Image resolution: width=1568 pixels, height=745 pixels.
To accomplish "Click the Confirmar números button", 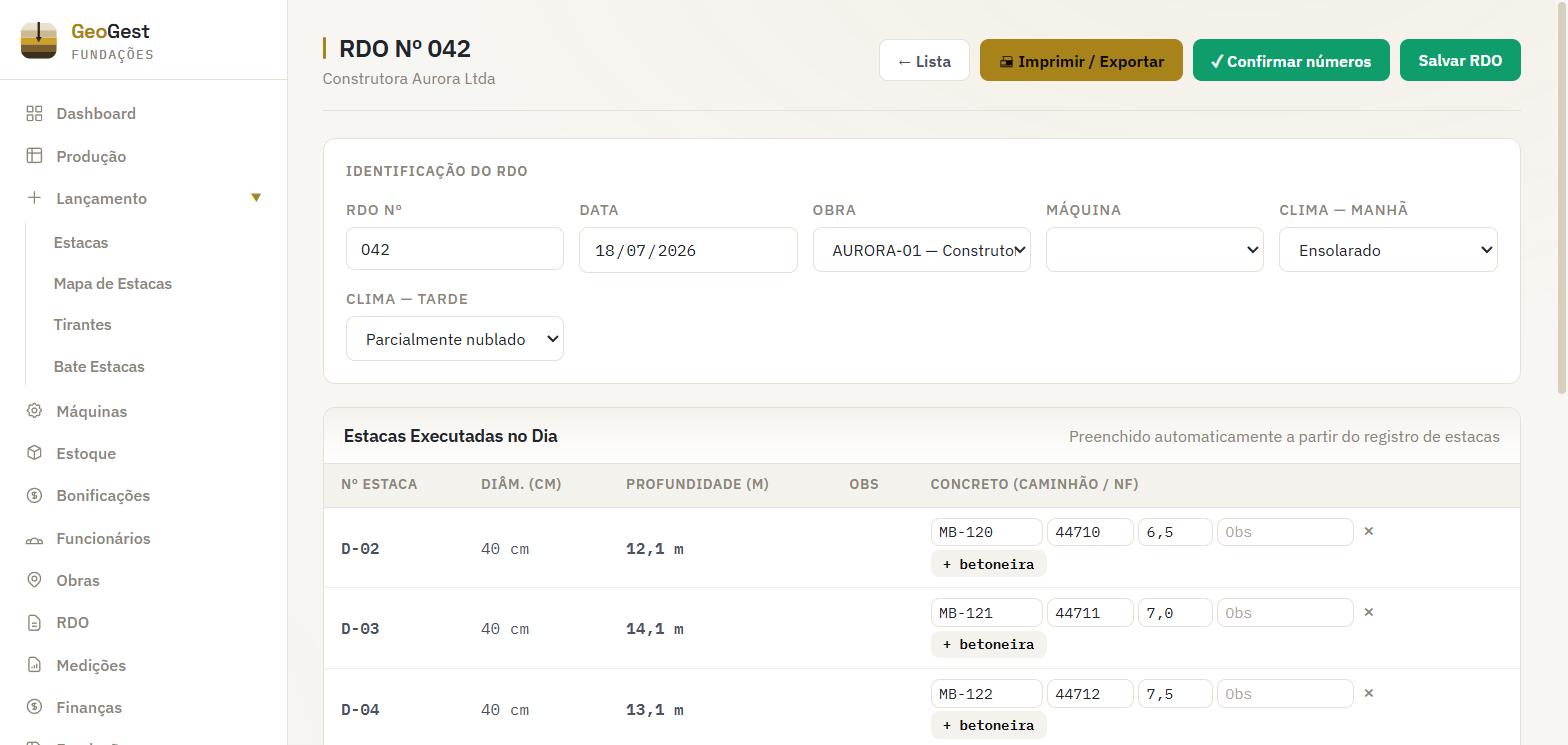I will point(1291,61).
